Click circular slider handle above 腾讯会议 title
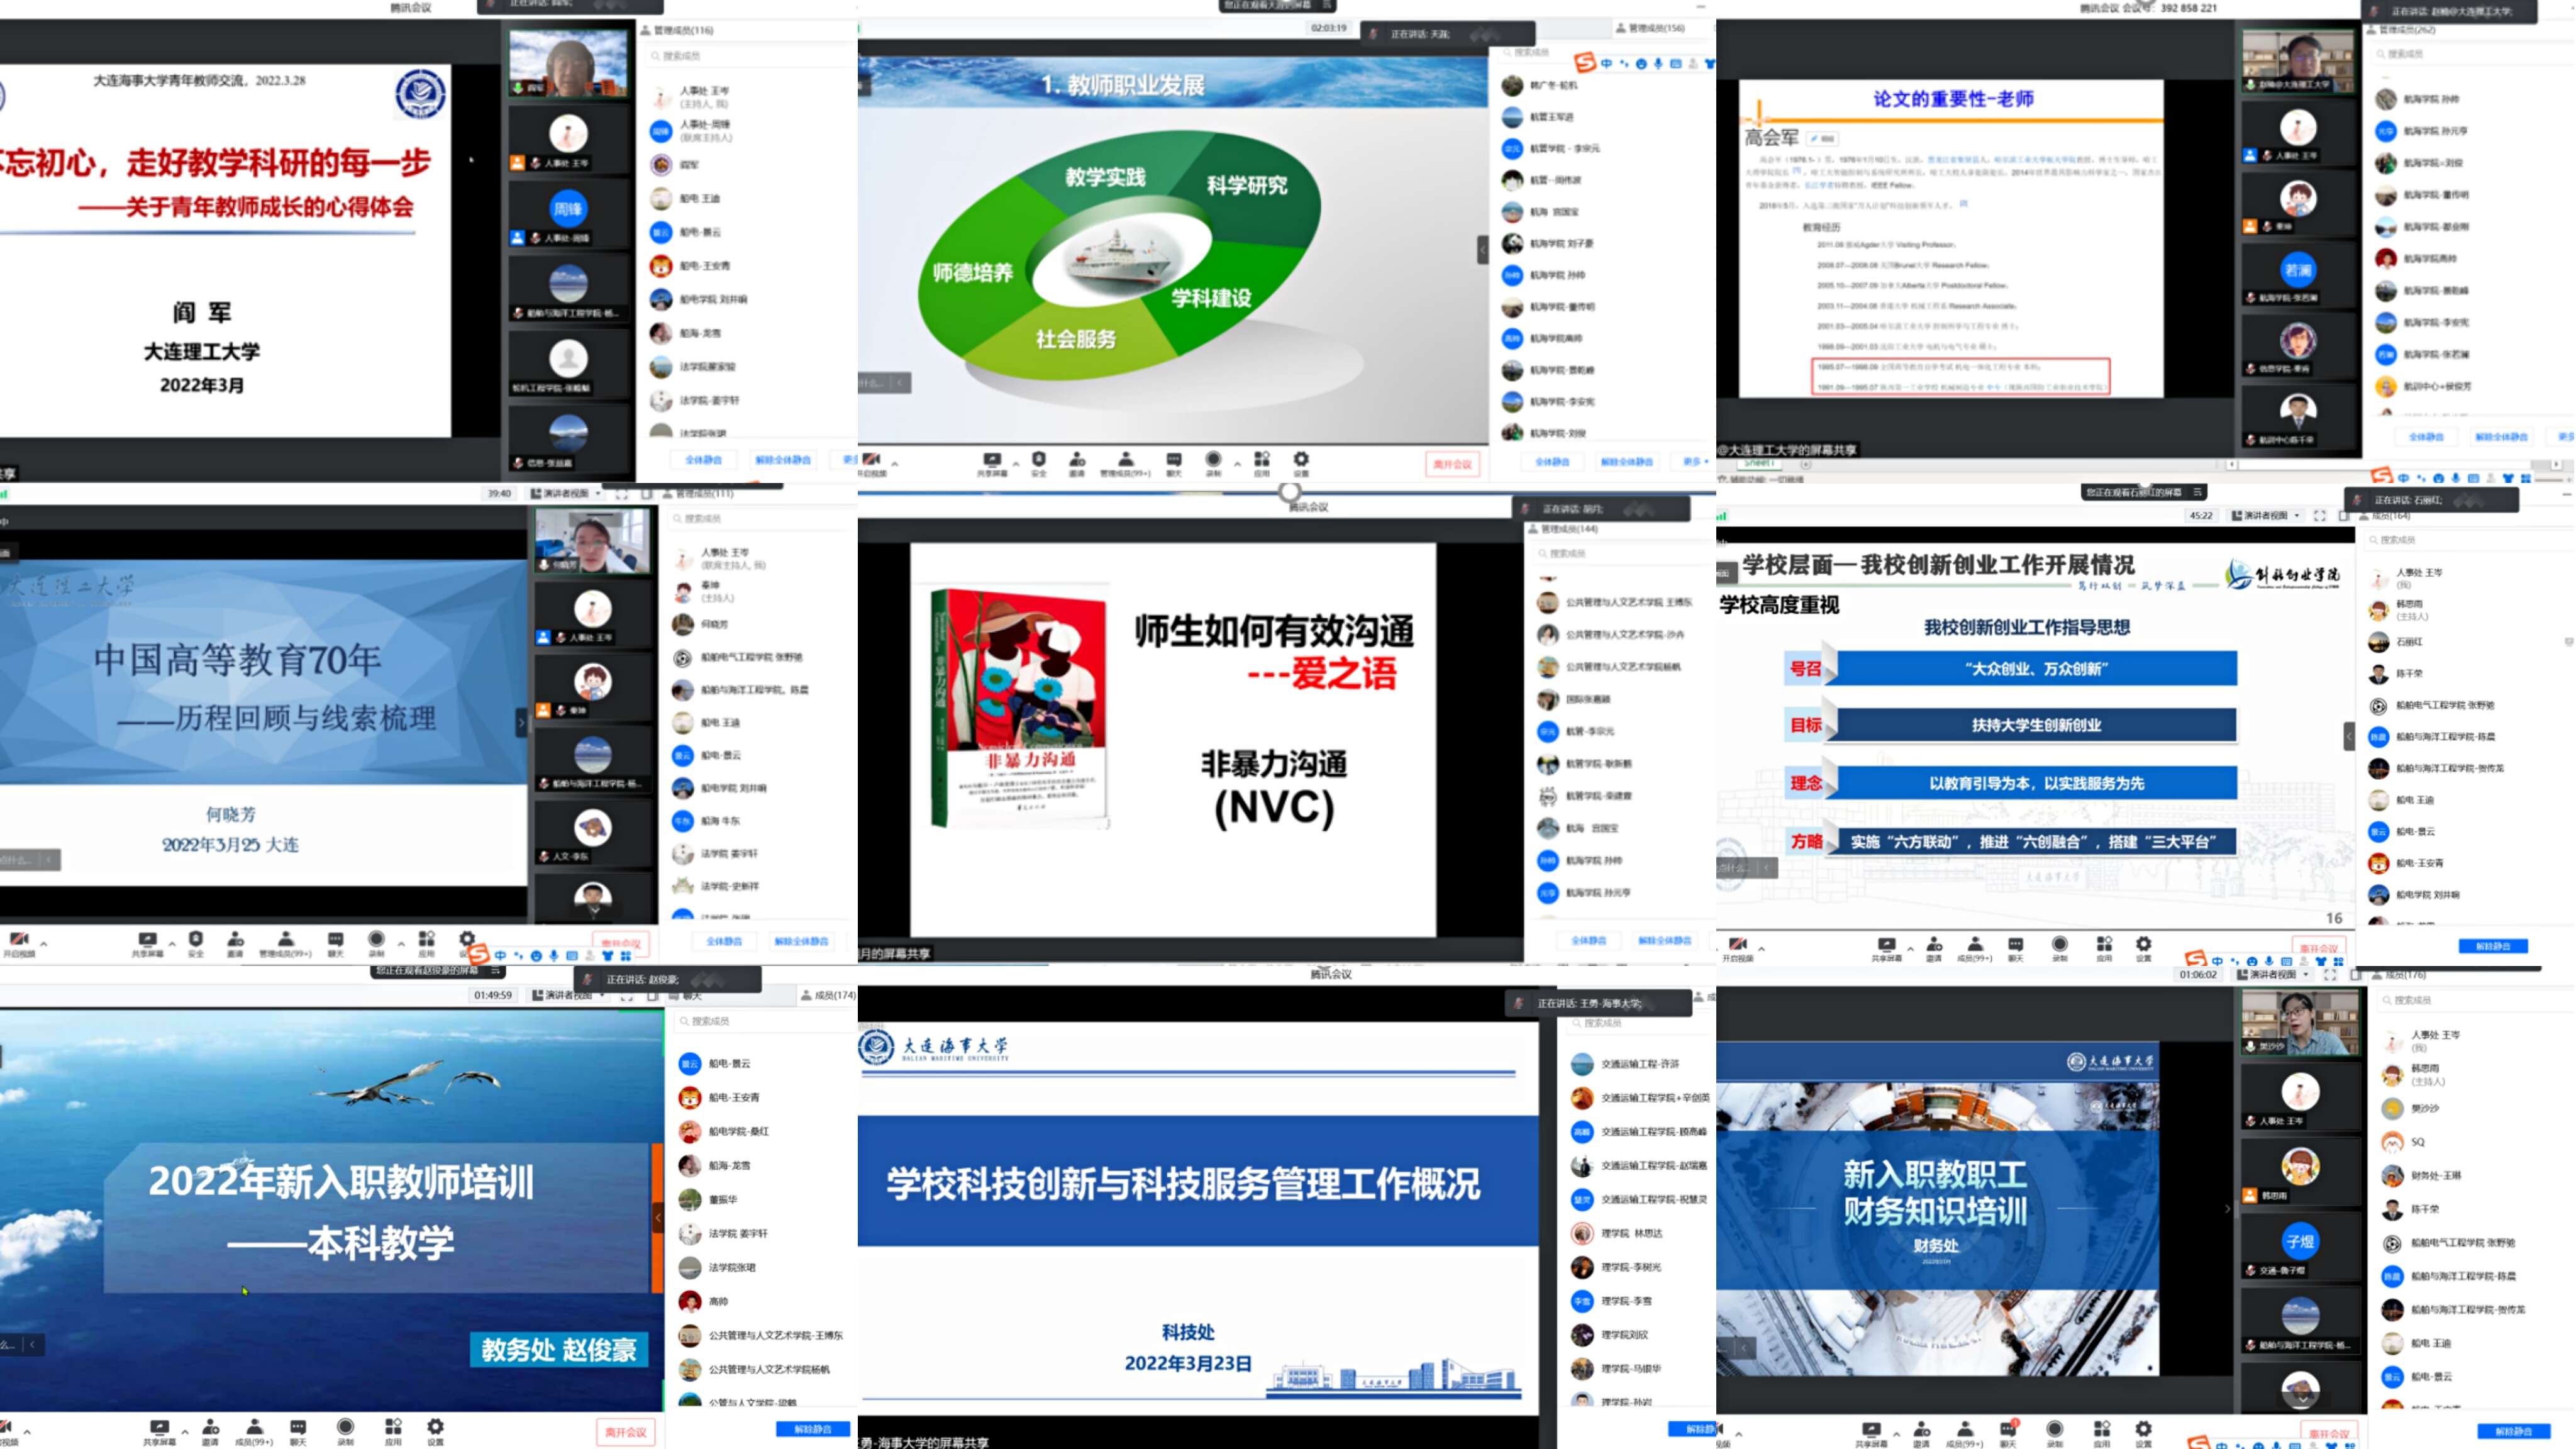 pyautogui.click(x=1290, y=491)
